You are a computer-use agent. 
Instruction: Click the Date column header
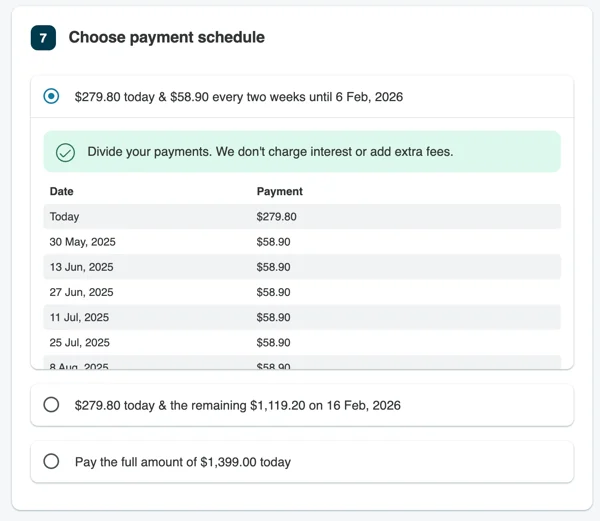click(62, 191)
